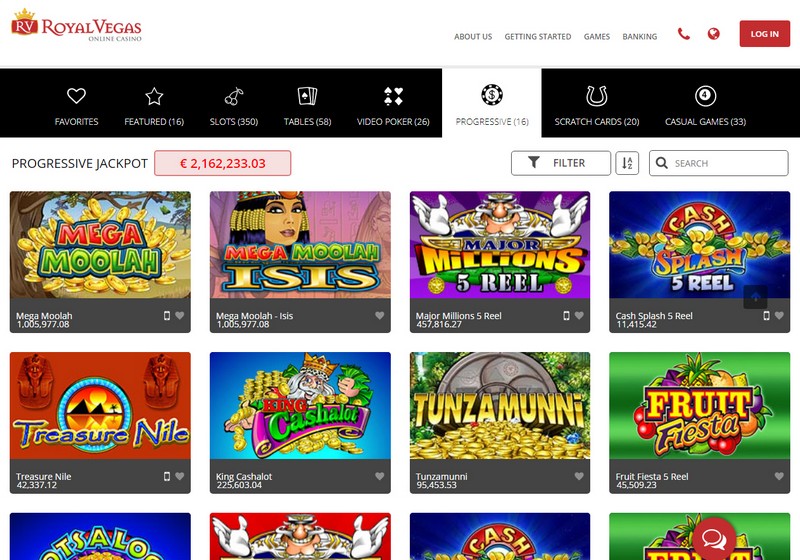Click the PROGRESSIVE JACKPOT heading label
Screen dimensions: 800x560
[x=80, y=163]
